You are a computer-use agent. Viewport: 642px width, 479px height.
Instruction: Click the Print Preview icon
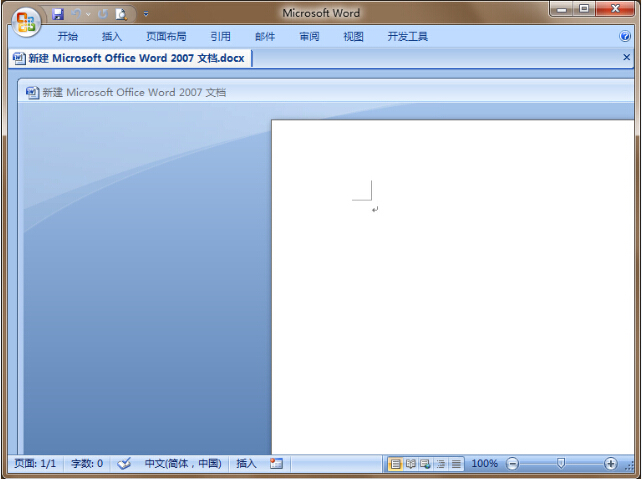click(x=121, y=14)
